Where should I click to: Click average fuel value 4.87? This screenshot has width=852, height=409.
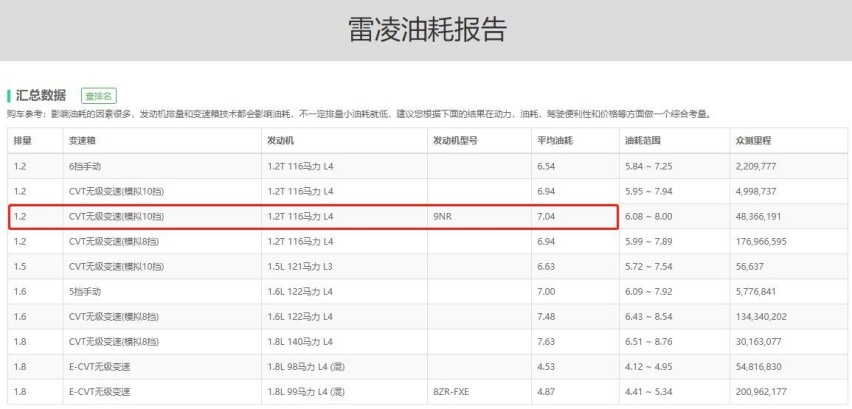[546, 392]
